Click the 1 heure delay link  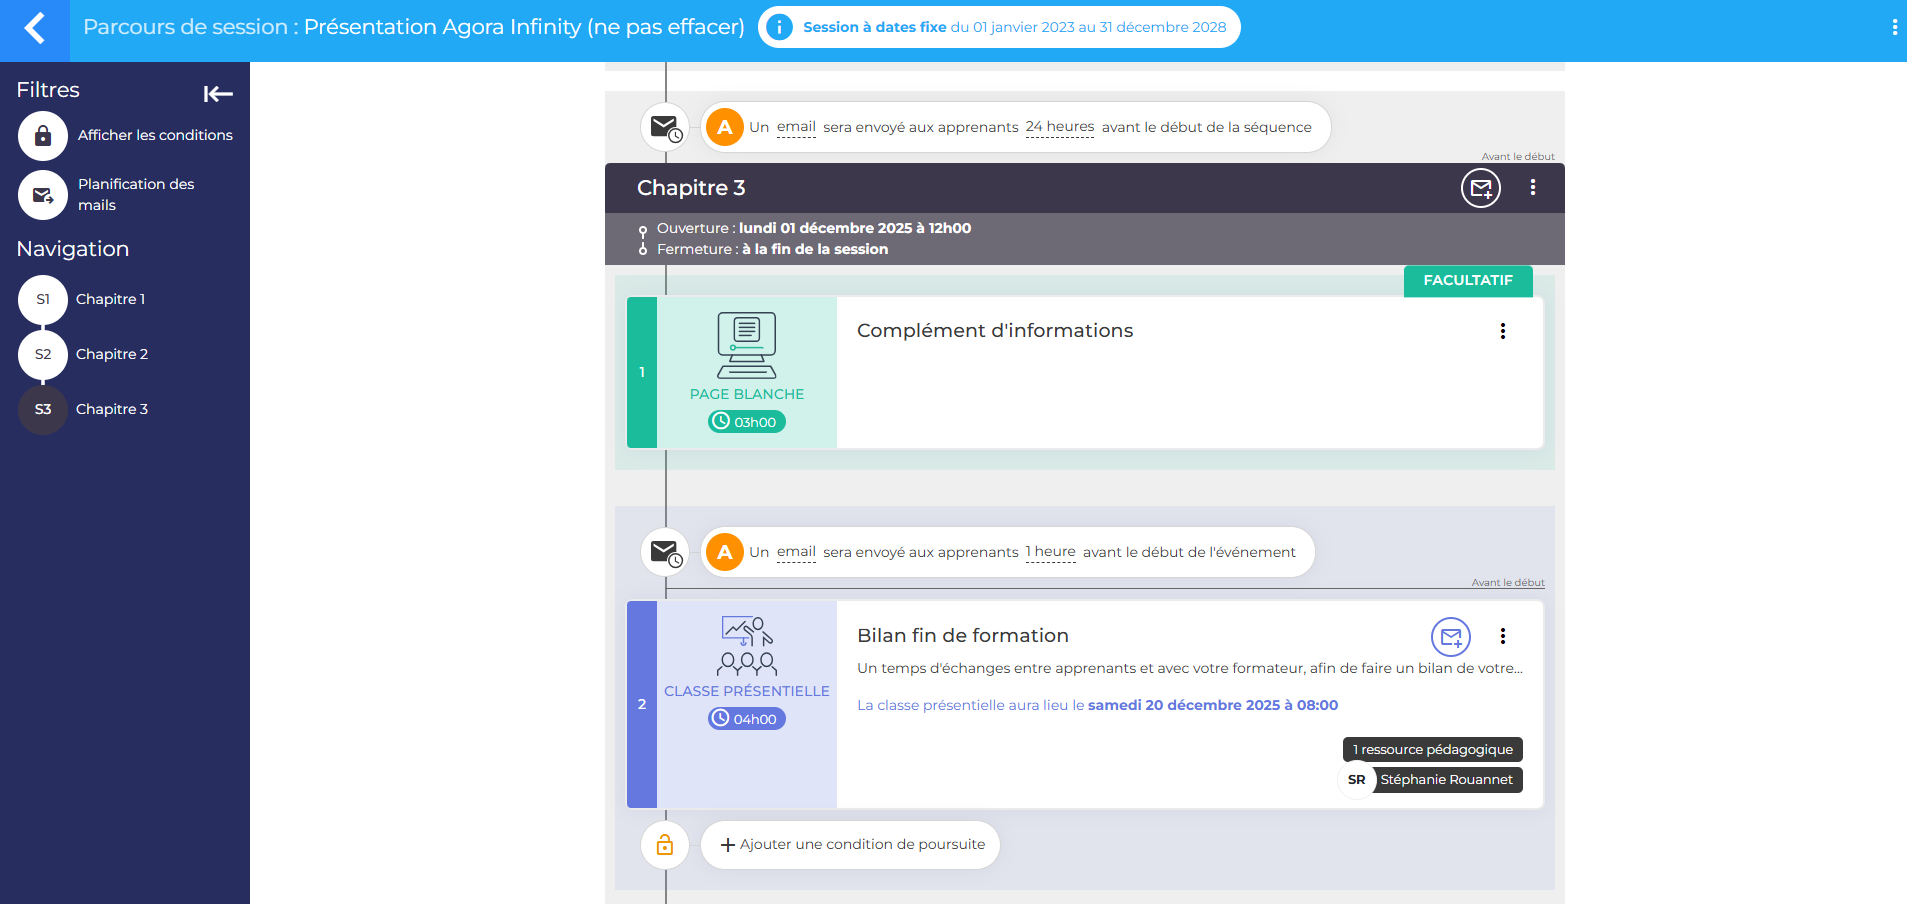[x=1050, y=552]
